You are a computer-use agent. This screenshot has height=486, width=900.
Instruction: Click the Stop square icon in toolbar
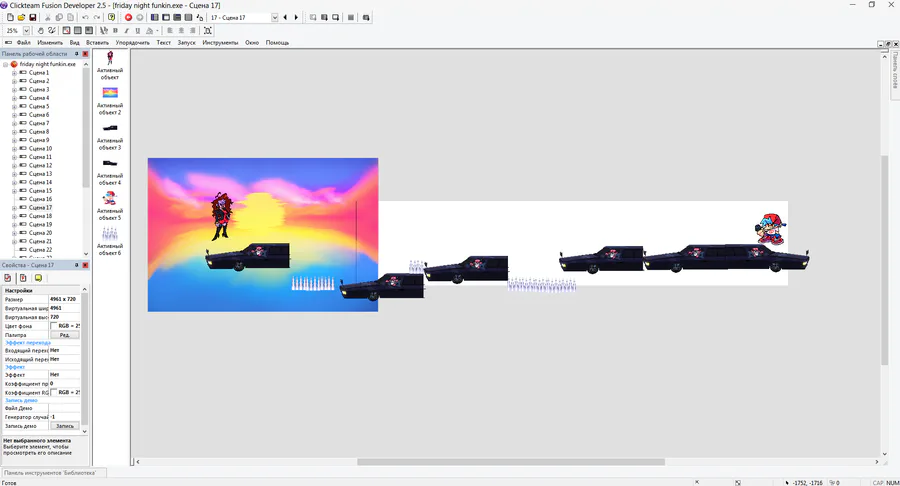[x=351, y=18]
